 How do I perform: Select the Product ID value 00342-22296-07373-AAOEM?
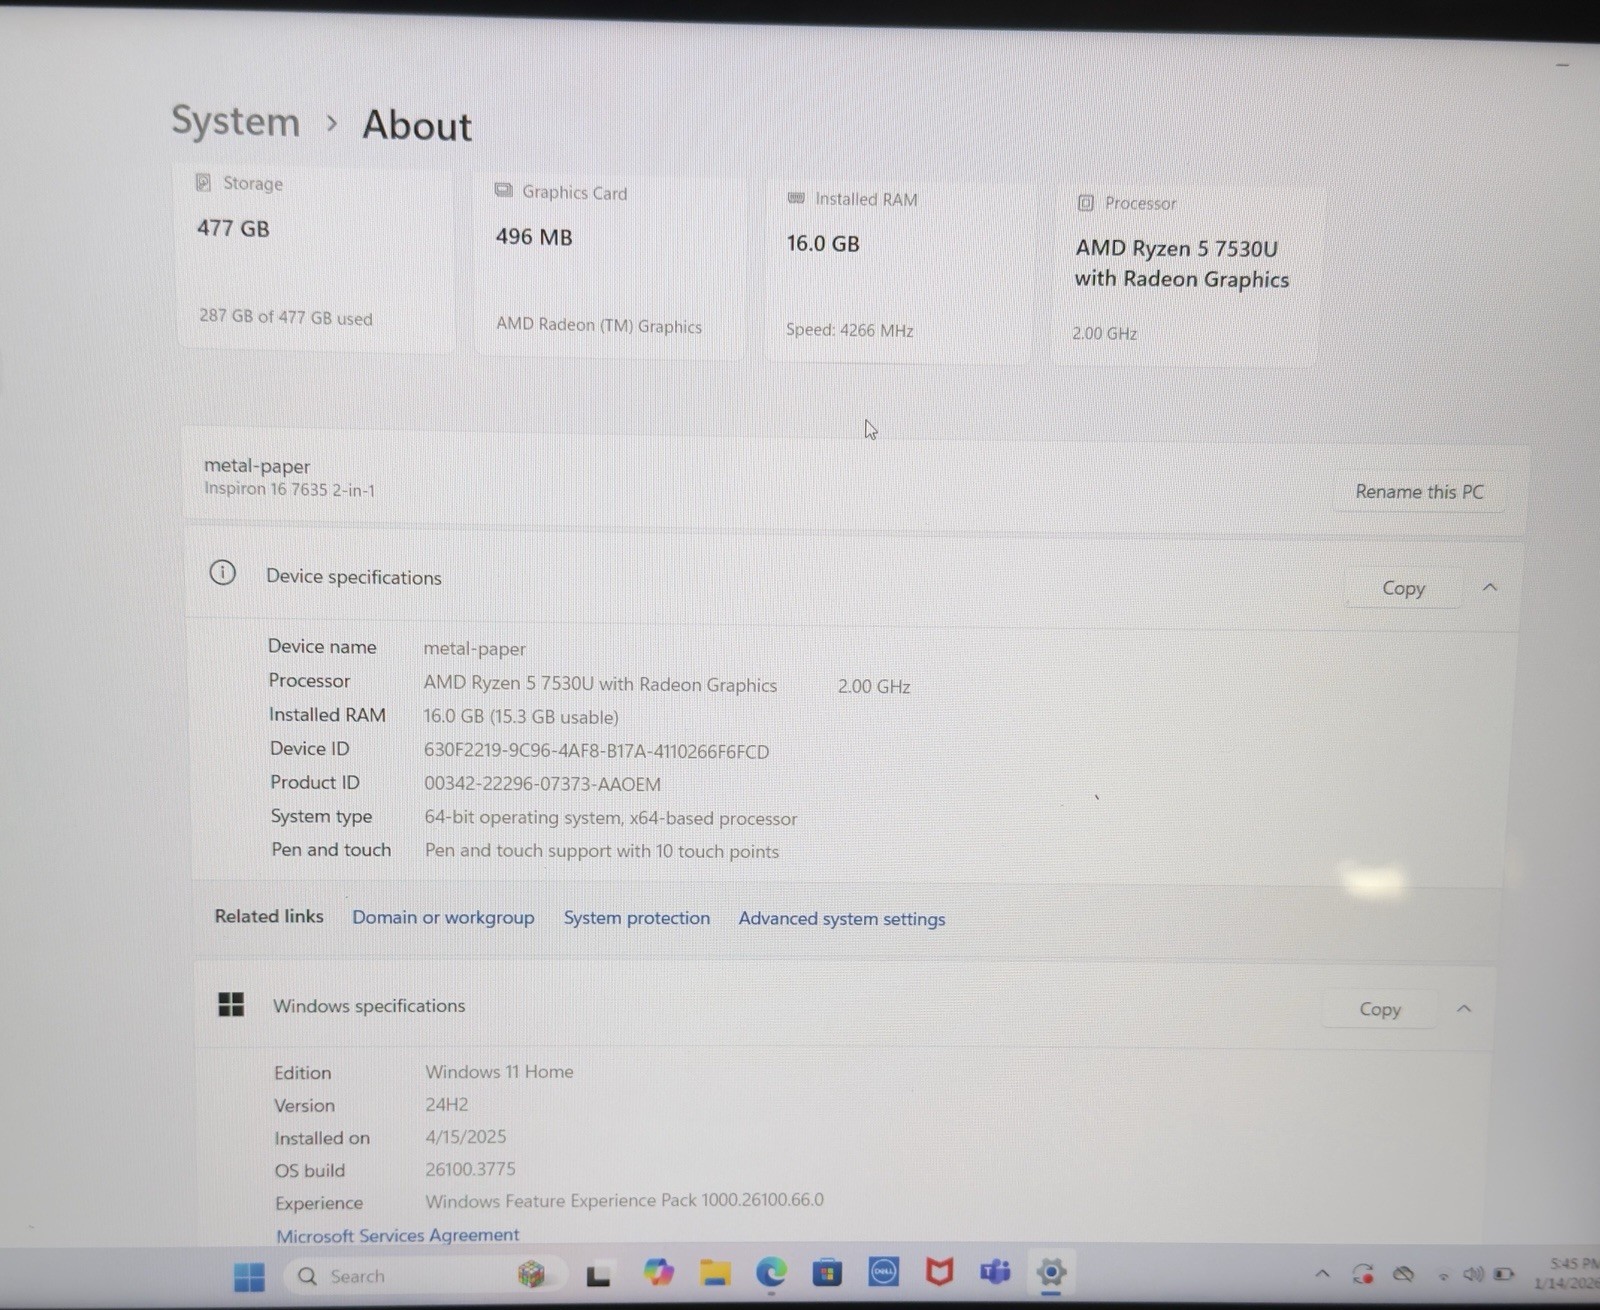543,784
